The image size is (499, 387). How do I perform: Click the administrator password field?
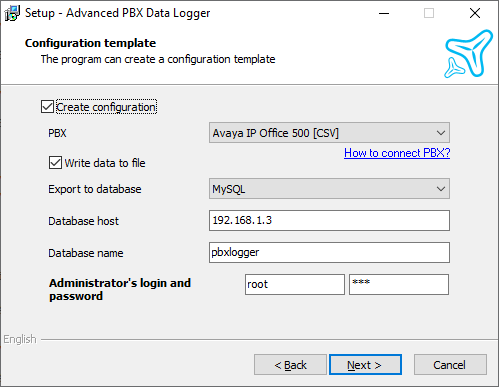pyautogui.click(x=399, y=284)
